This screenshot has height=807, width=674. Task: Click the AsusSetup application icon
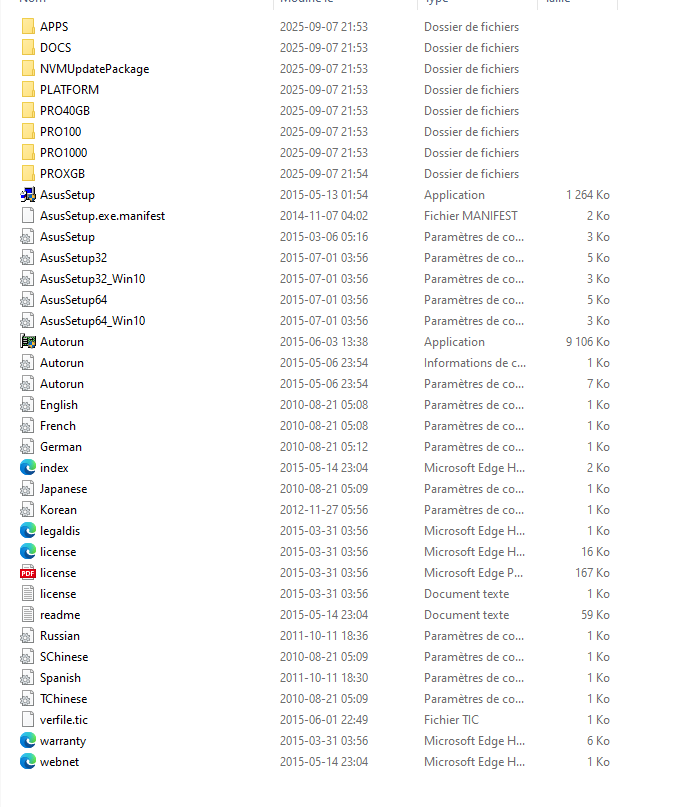click(28, 195)
